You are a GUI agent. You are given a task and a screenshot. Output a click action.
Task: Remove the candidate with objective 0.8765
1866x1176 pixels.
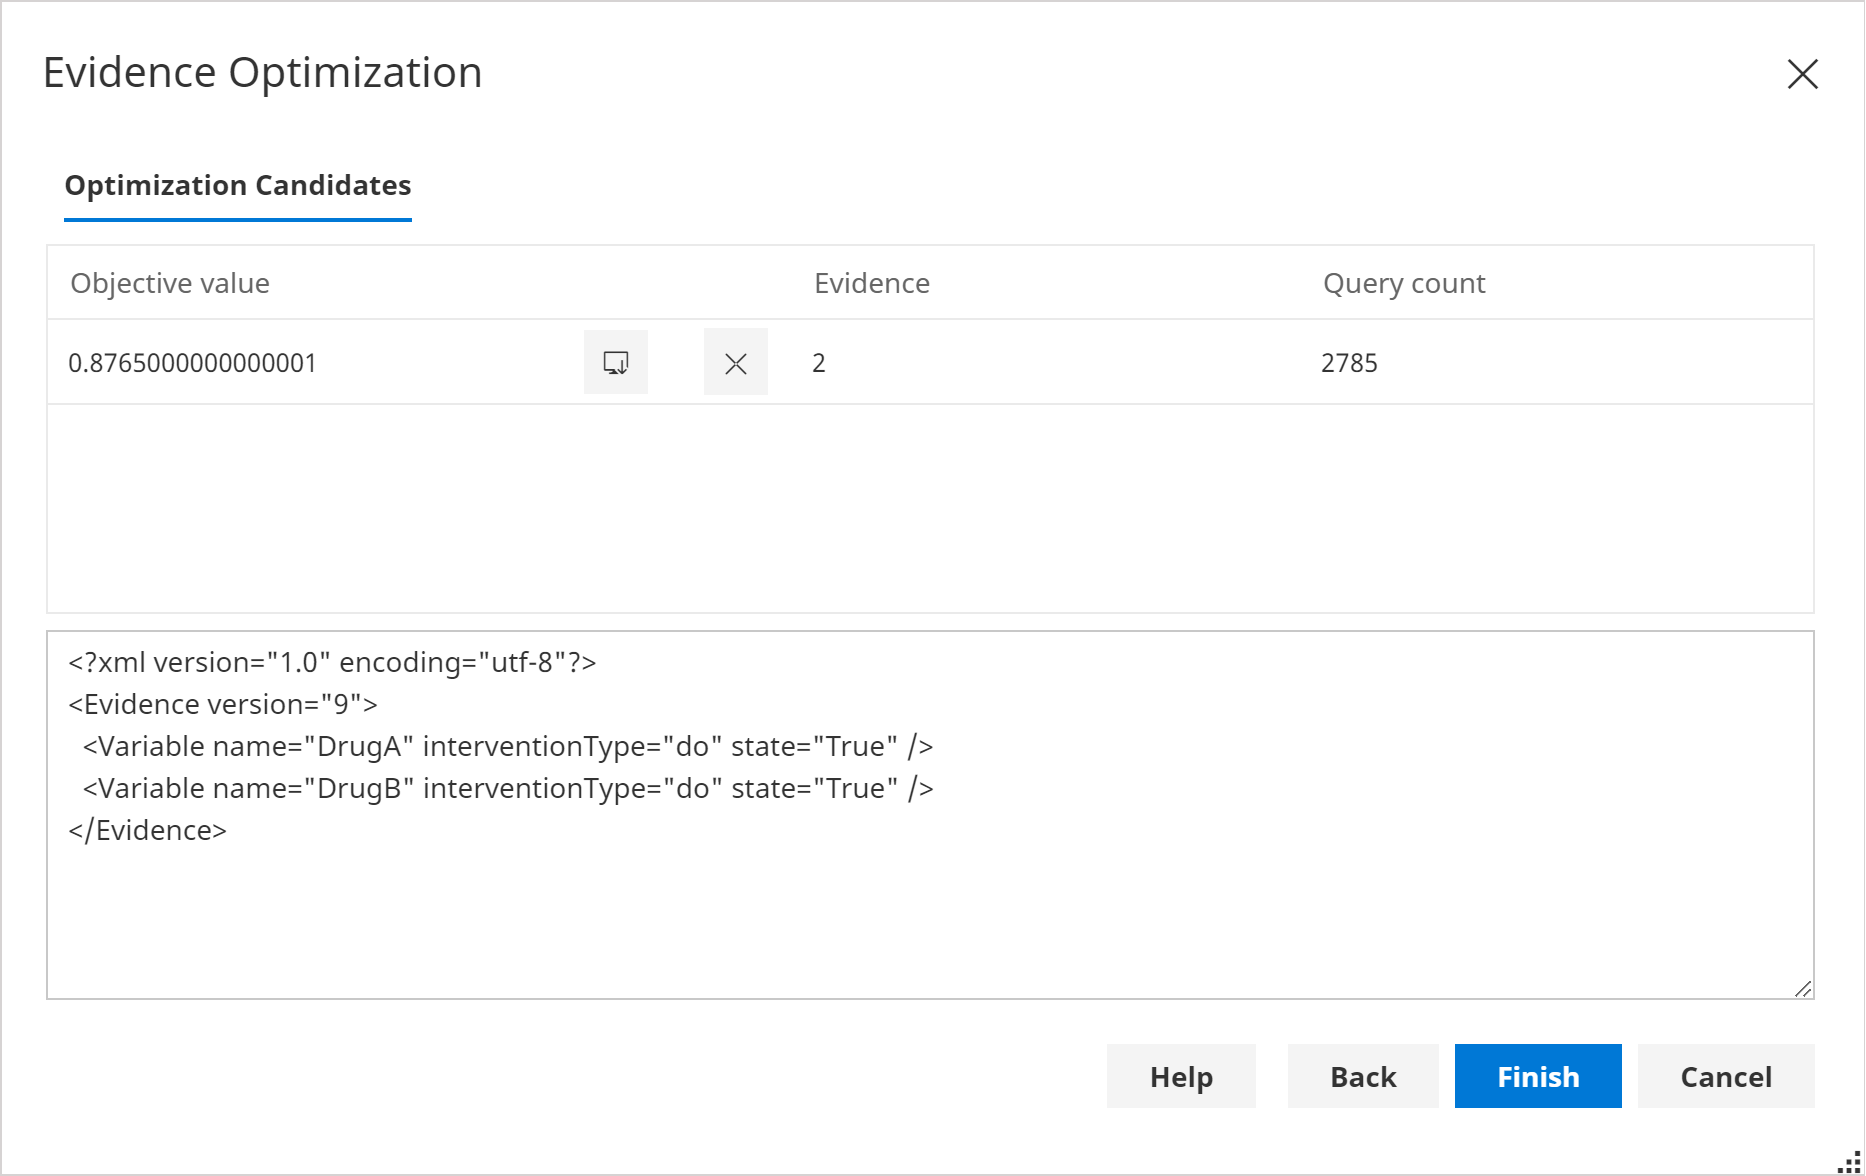pos(735,362)
